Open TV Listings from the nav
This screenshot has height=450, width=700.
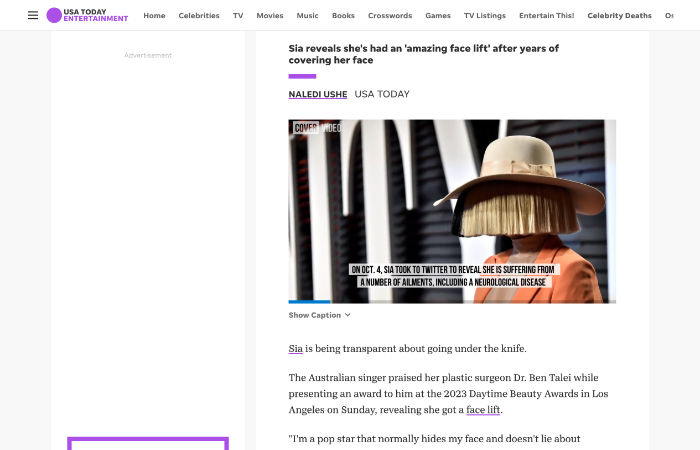(x=485, y=16)
